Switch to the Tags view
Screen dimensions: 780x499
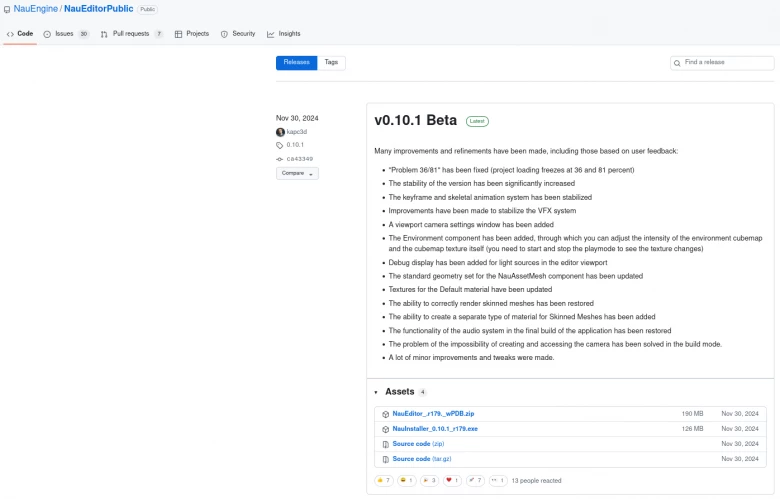point(331,63)
